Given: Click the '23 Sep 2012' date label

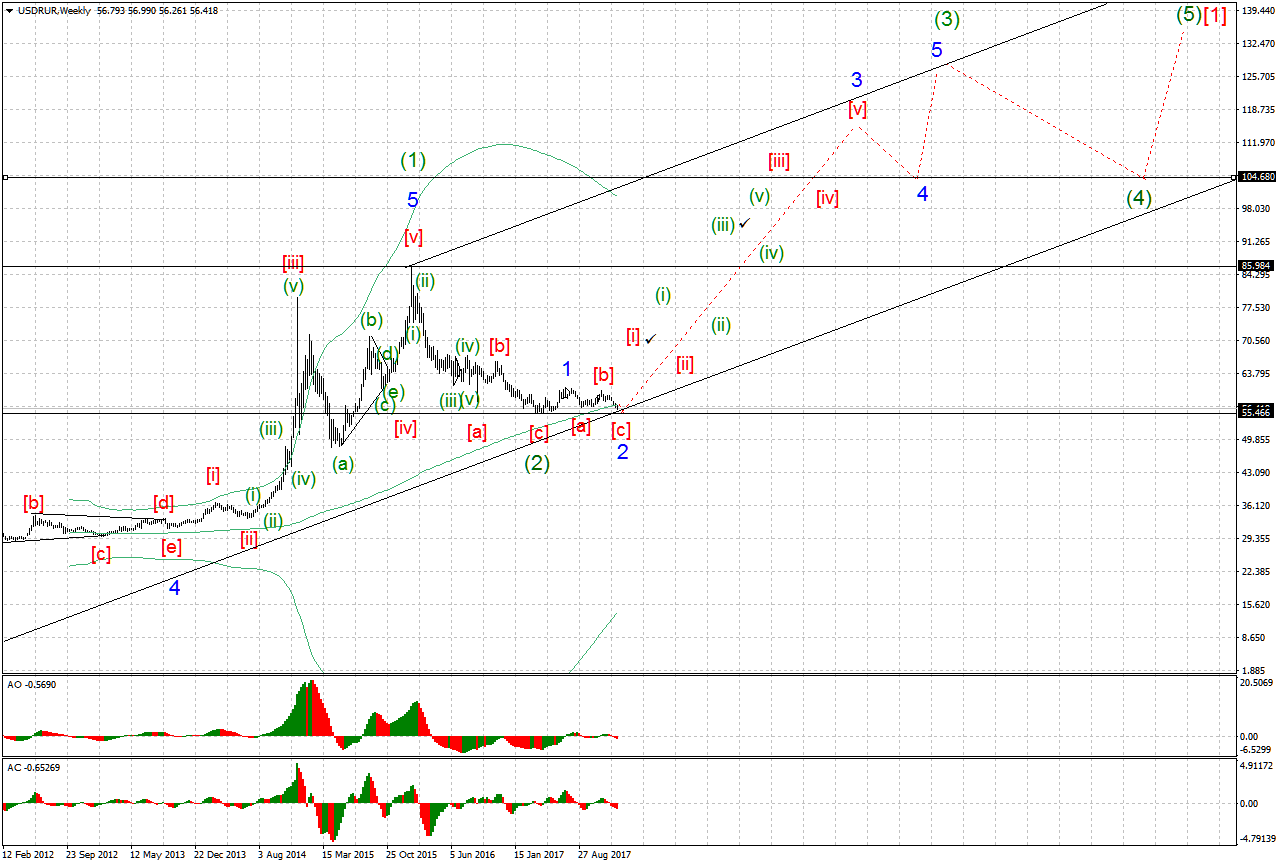Looking at the screenshot, I should (91, 855).
